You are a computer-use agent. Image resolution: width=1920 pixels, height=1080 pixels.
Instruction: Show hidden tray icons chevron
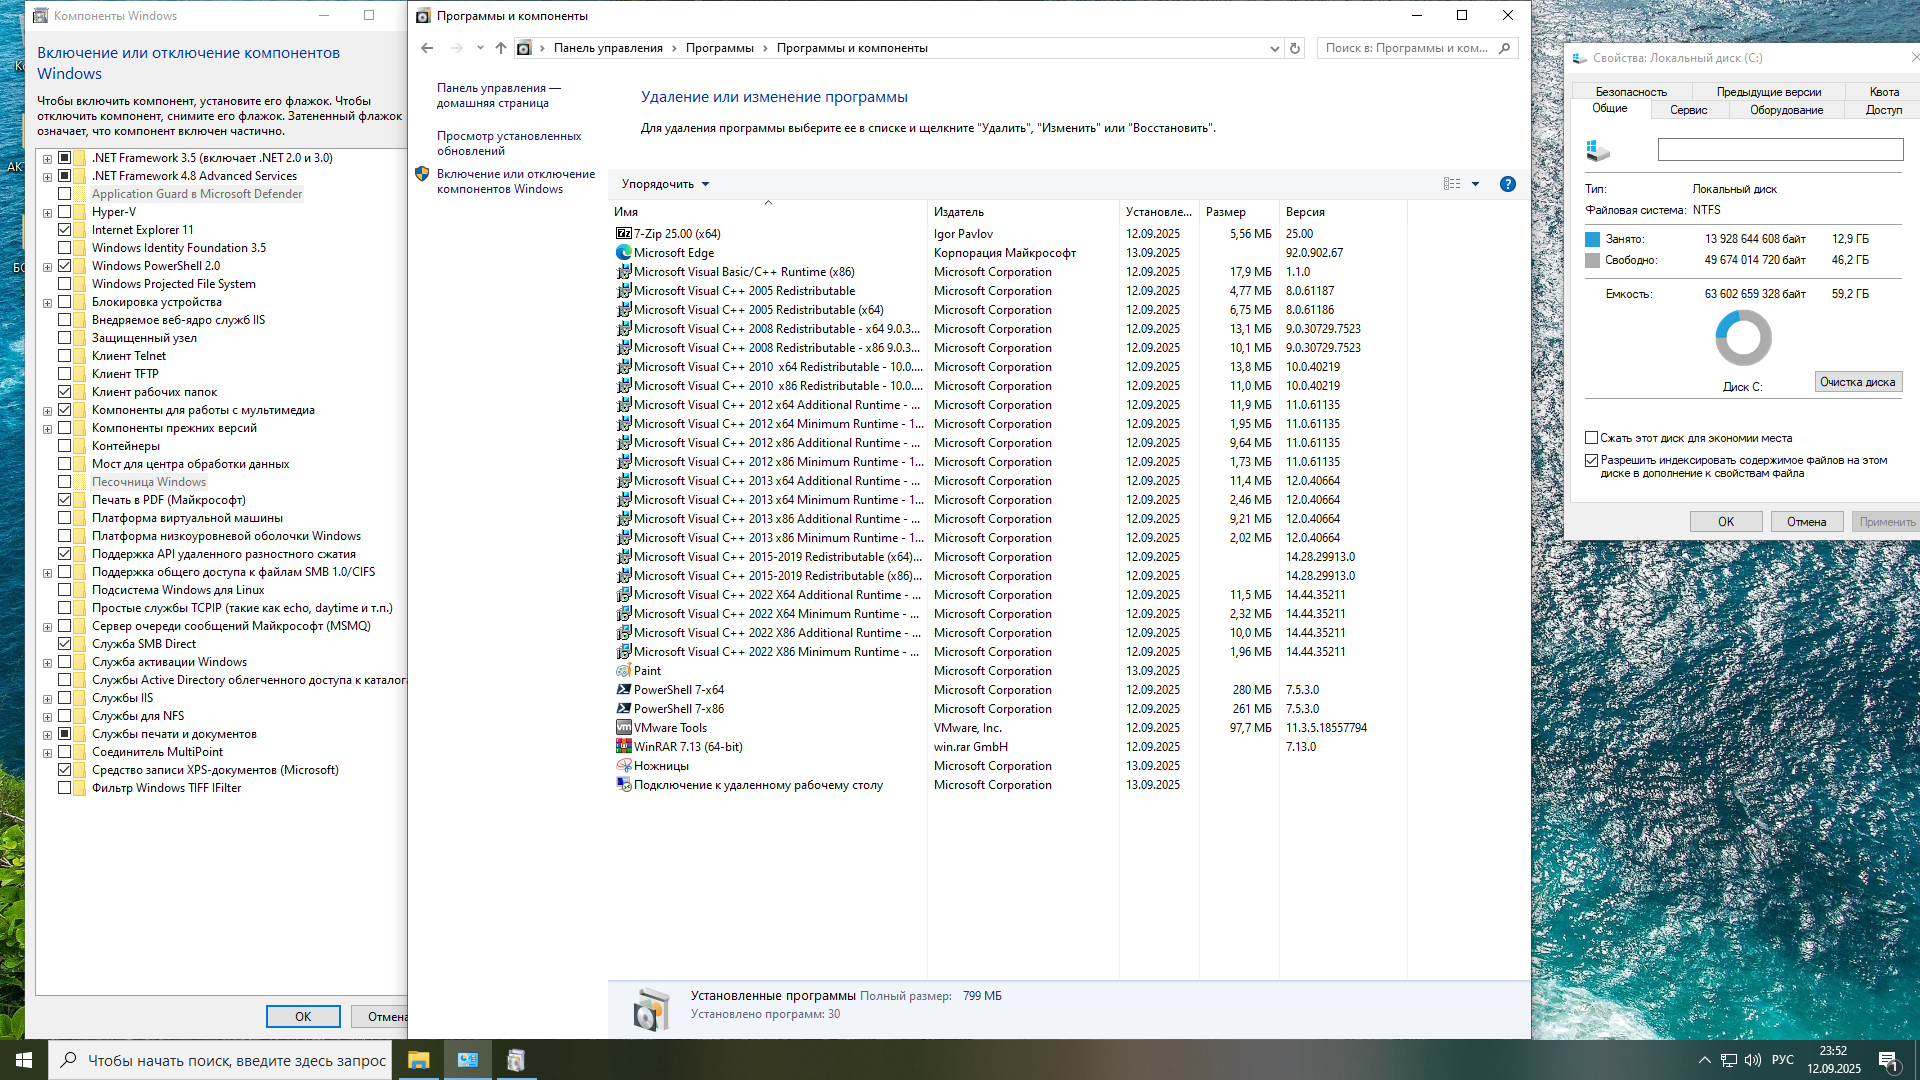(1704, 1060)
